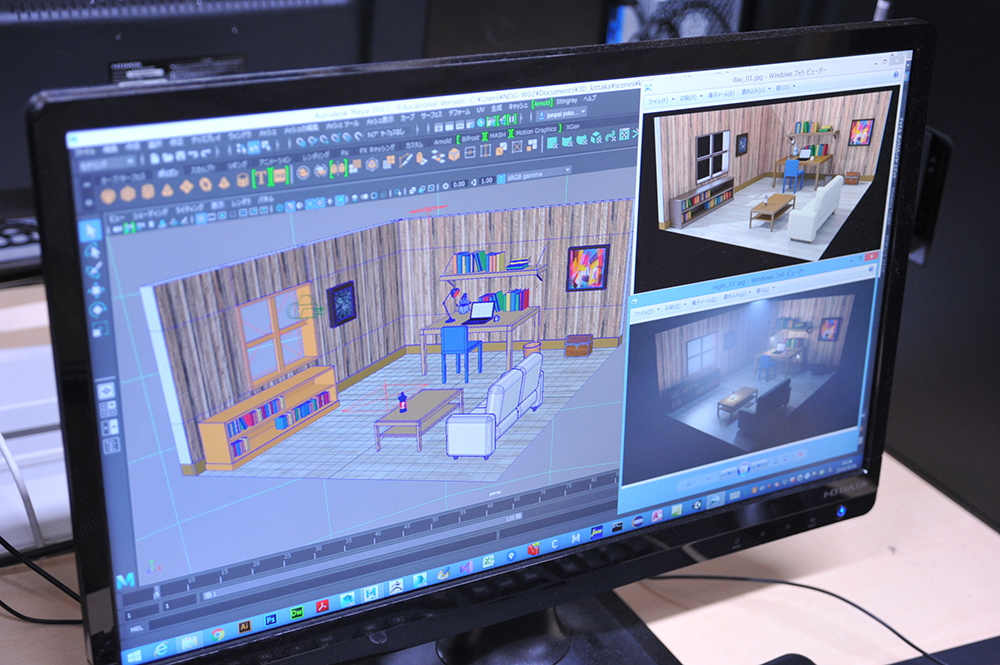1000x665 pixels.
Task: Click the exposure field showing 0.00
Action: point(459,184)
